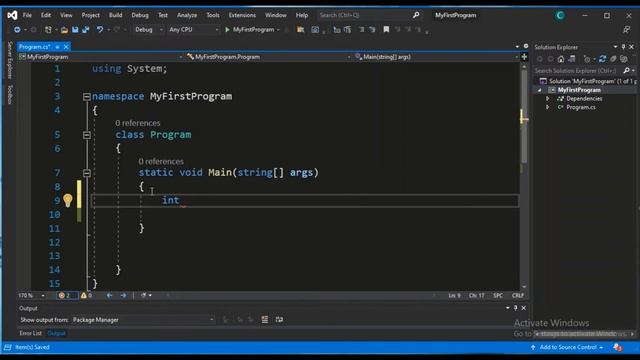Open the MyFirstProgram.Program class navigation dropdown
Screen dimensions: 640x360
(x=268, y=57)
